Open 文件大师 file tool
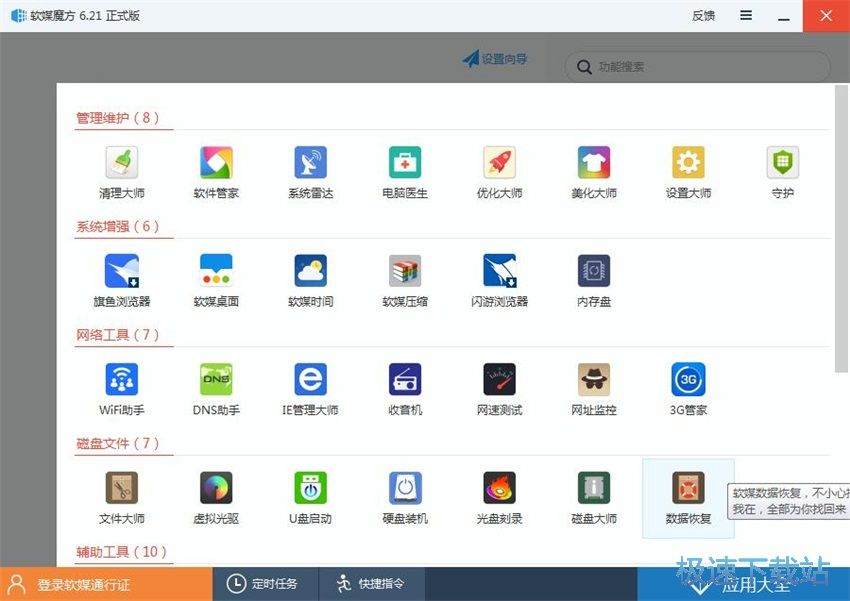 click(122, 497)
